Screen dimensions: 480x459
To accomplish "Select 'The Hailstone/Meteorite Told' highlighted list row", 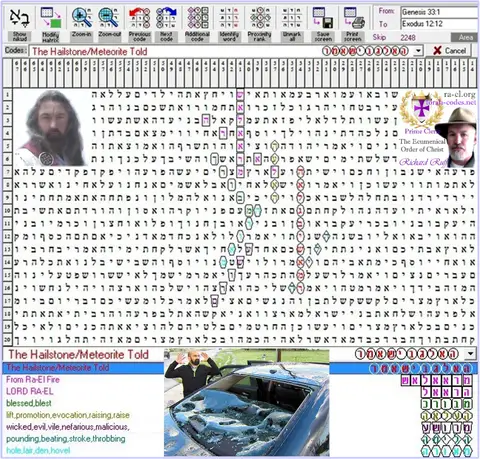I will pos(240,368).
